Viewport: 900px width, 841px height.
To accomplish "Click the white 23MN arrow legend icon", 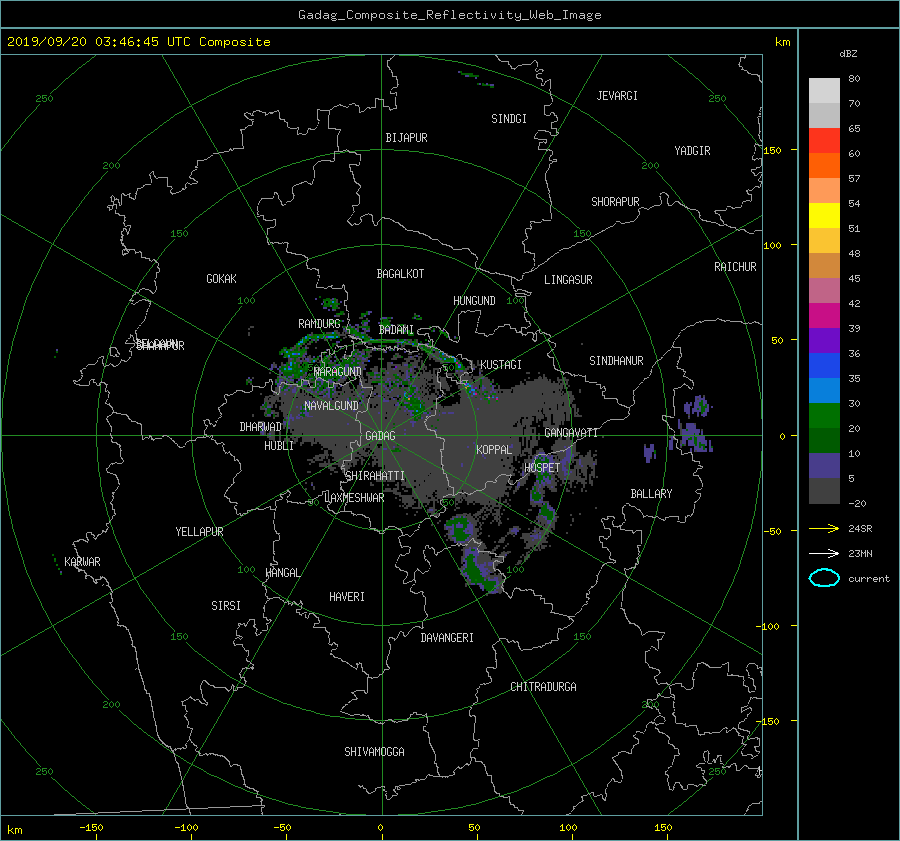I will point(824,553).
